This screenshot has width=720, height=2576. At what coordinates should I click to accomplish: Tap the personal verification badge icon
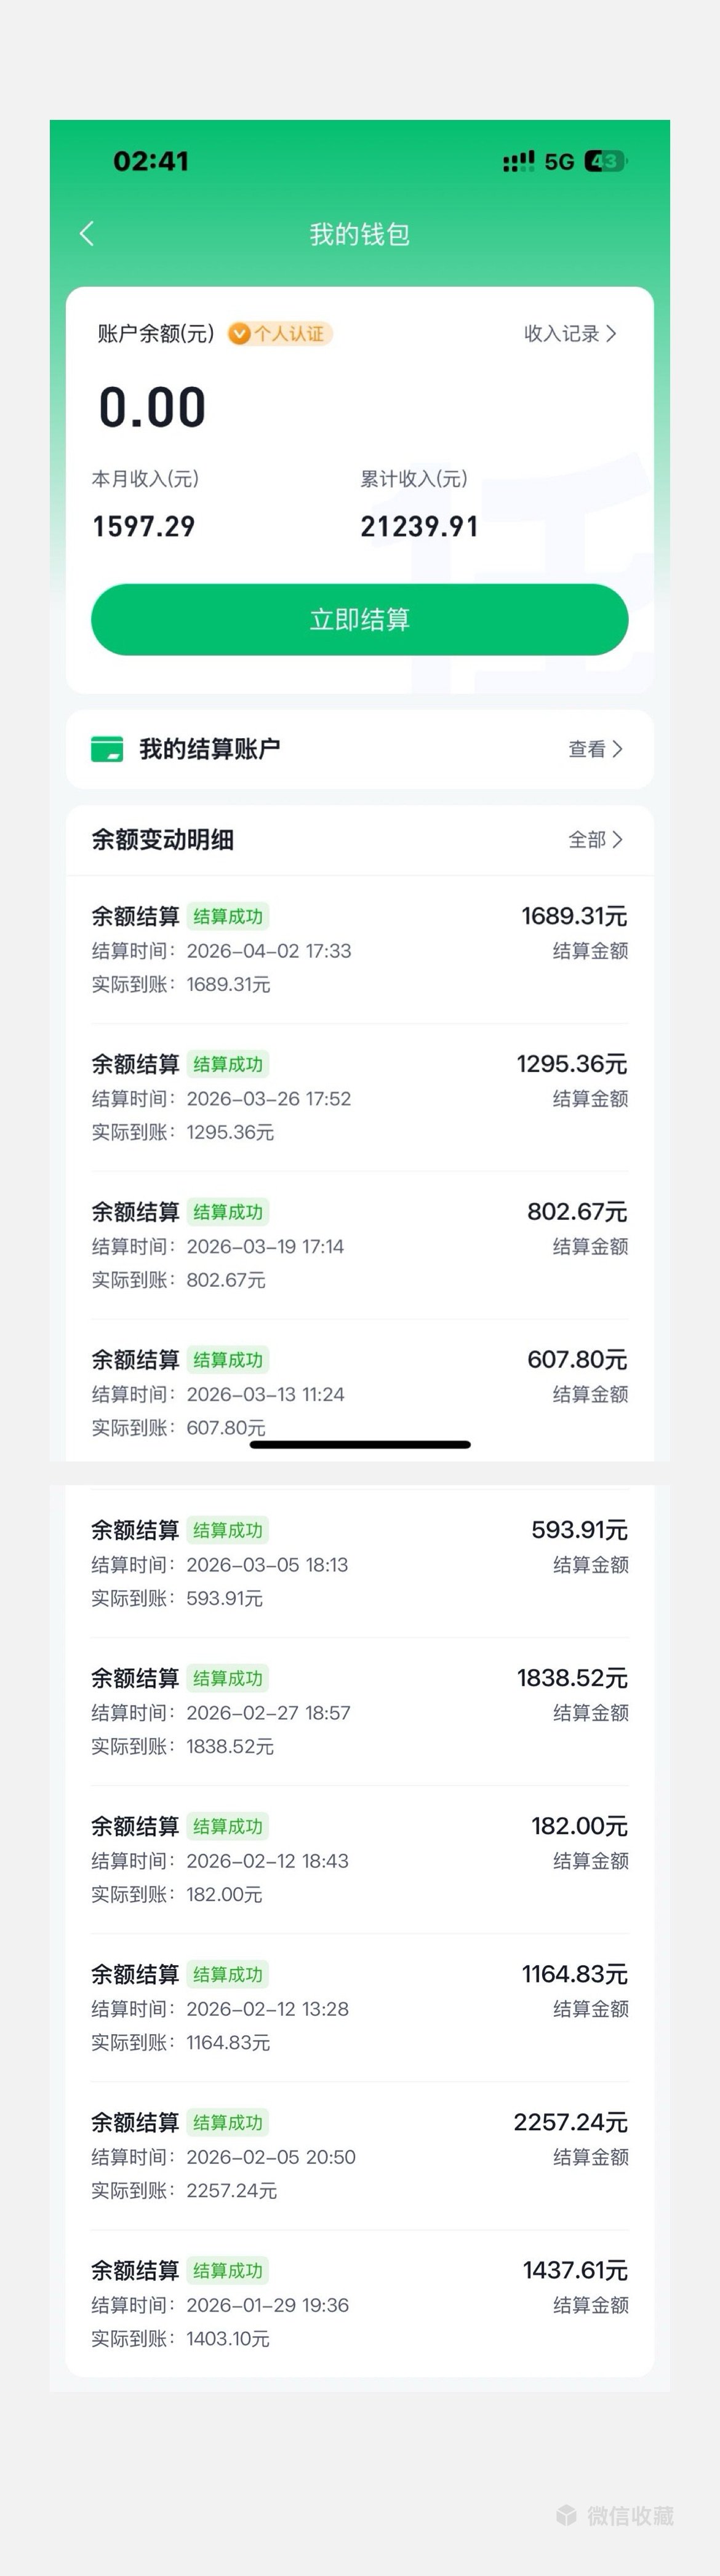coord(240,334)
